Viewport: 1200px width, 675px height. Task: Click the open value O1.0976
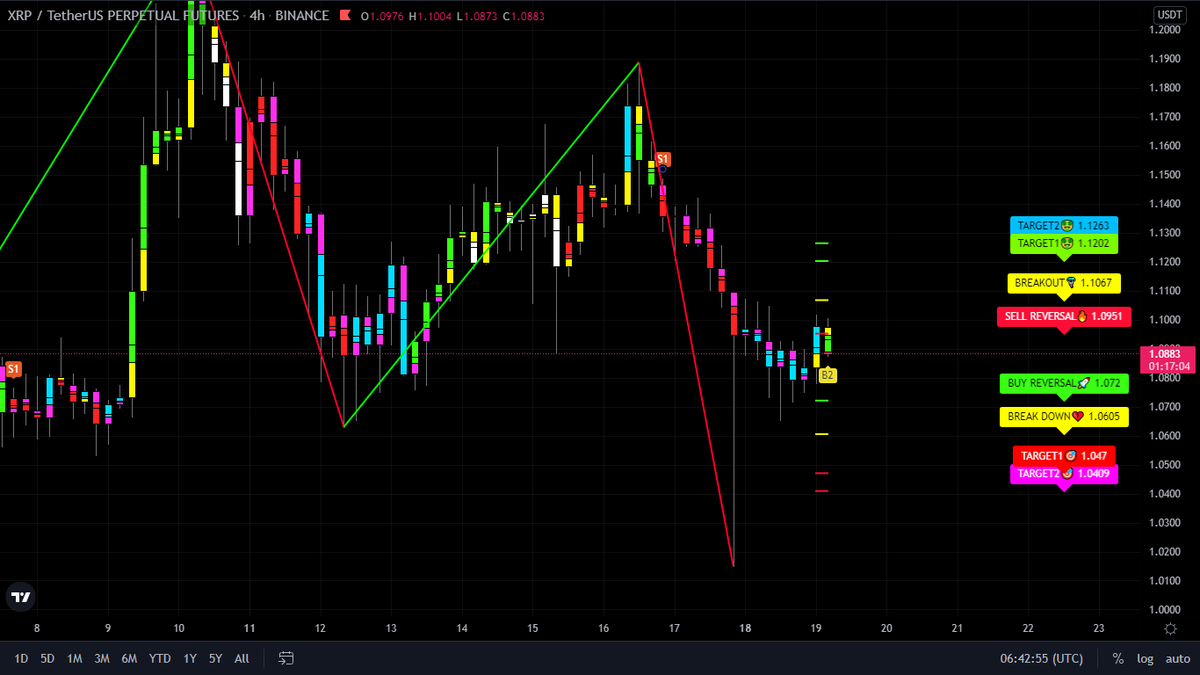point(381,17)
